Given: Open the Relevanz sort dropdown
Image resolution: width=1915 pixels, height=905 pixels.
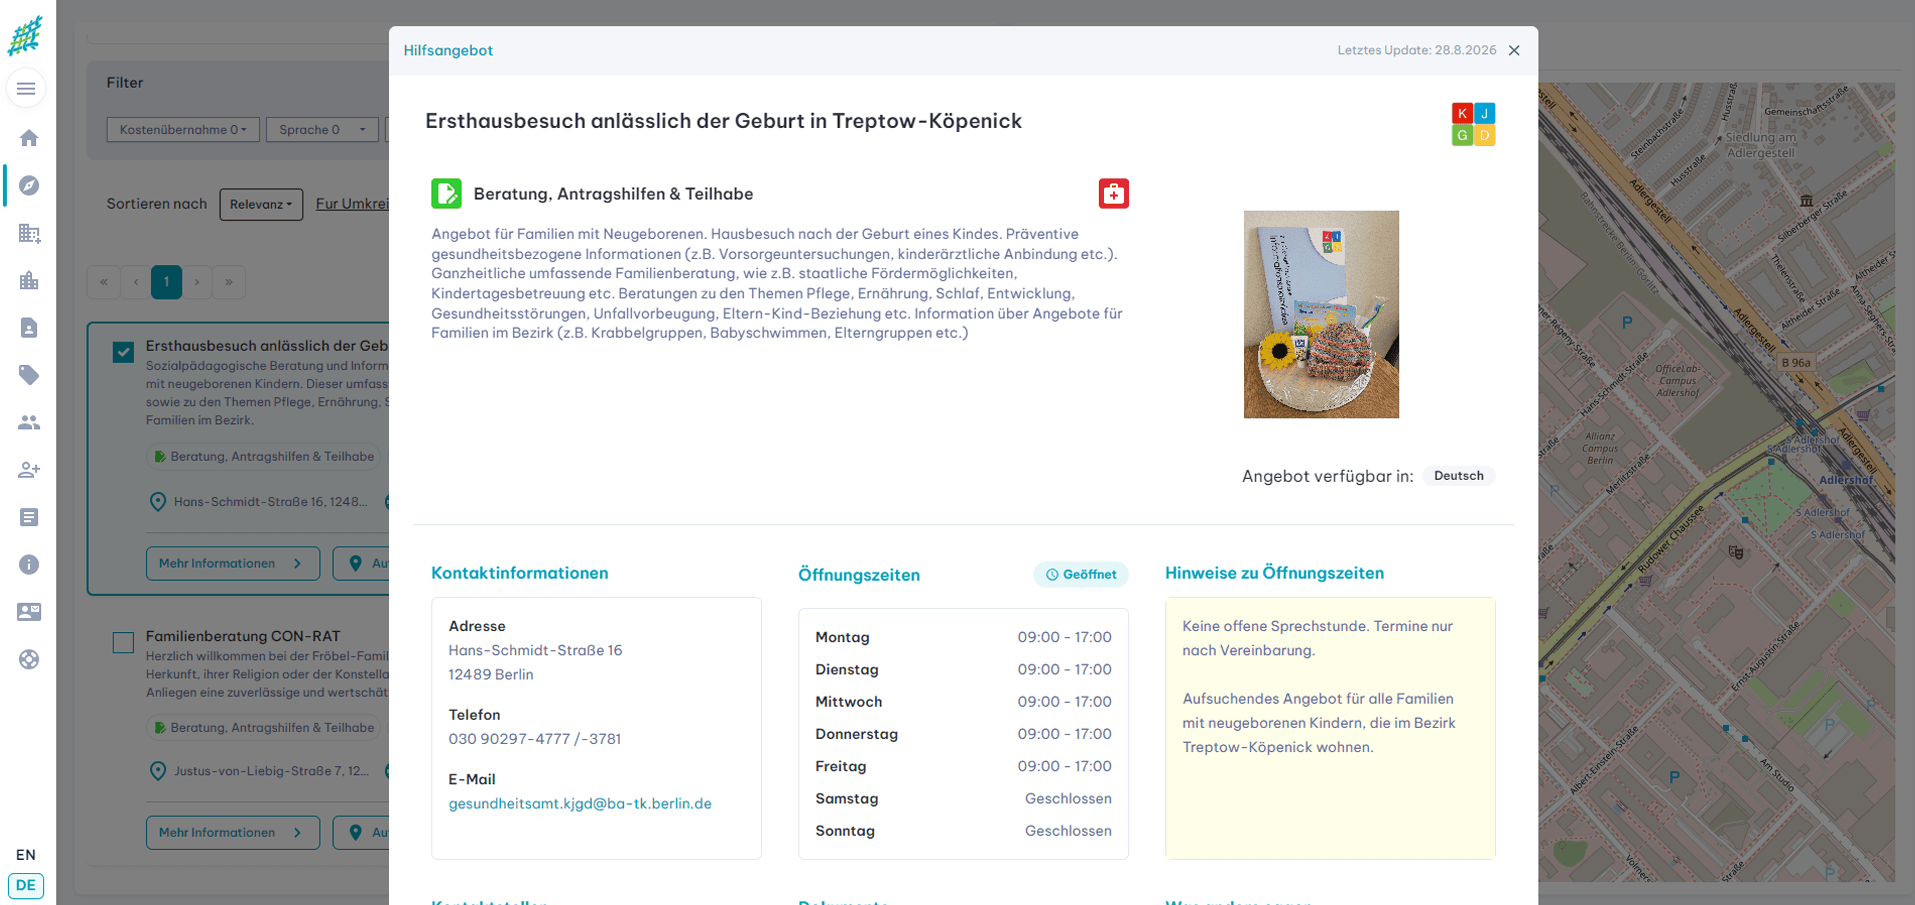Looking at the screenshot, I should pos(261,204).
